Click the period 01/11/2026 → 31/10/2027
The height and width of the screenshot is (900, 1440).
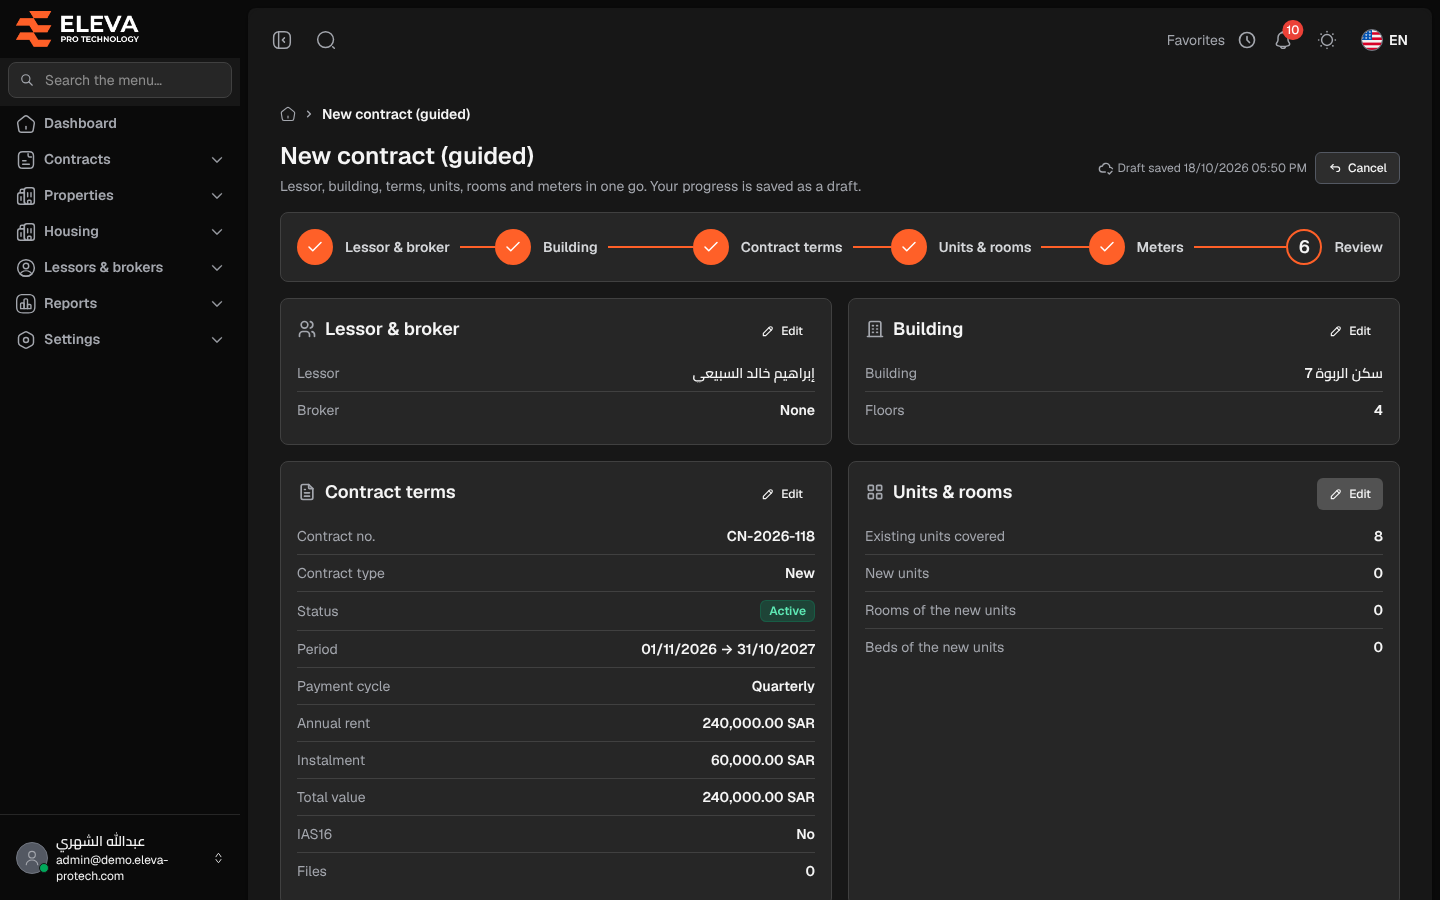pyautogui.click(x=728, y=649)
